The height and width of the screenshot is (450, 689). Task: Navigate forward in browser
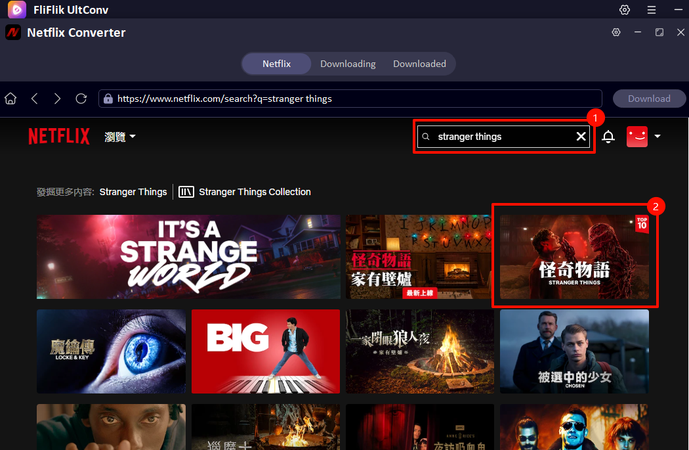(x=57, y=98)
